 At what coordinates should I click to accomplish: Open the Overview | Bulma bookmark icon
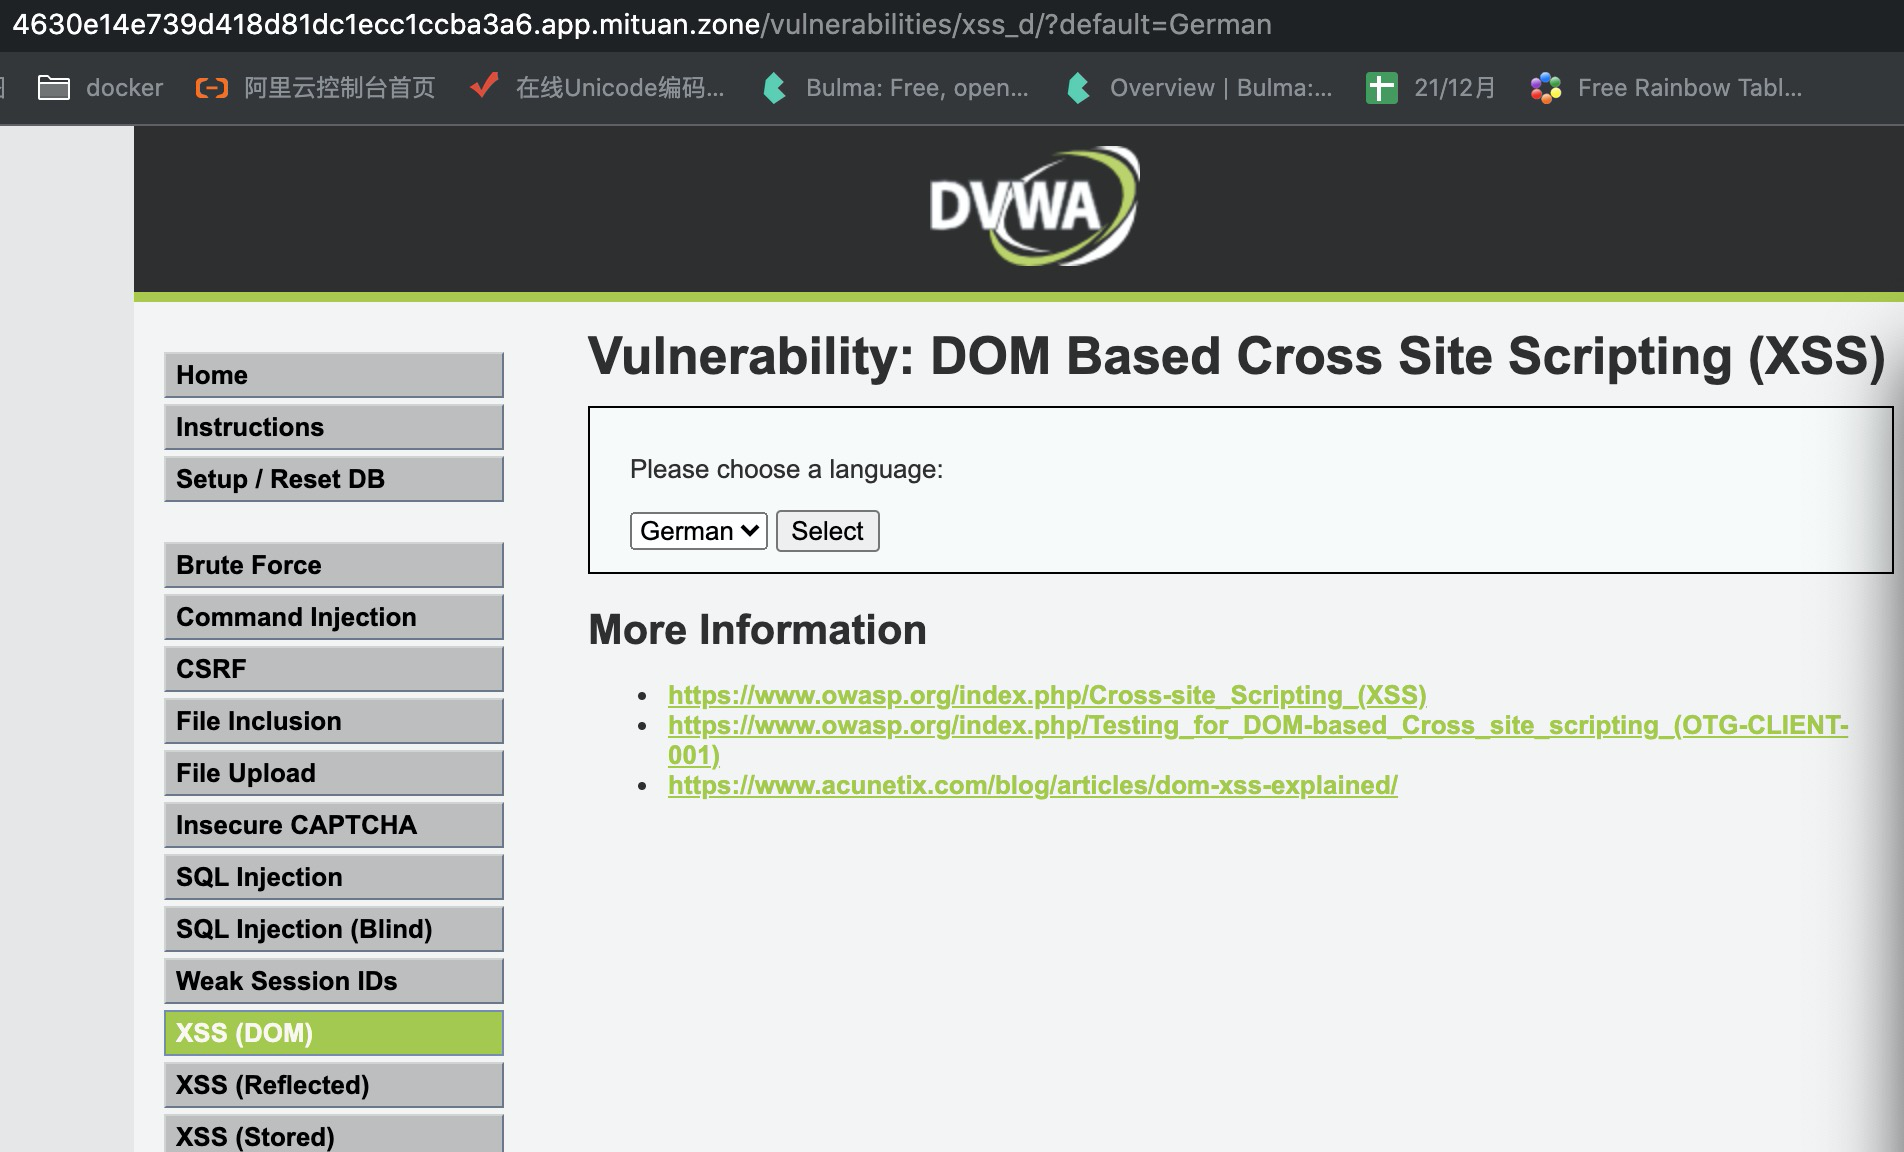(1079, 88)
